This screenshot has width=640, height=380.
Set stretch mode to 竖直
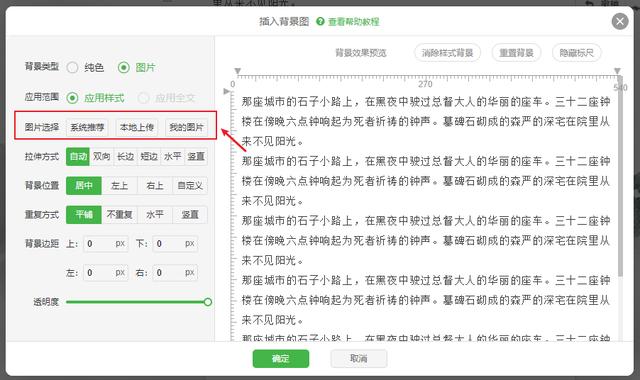196,156
